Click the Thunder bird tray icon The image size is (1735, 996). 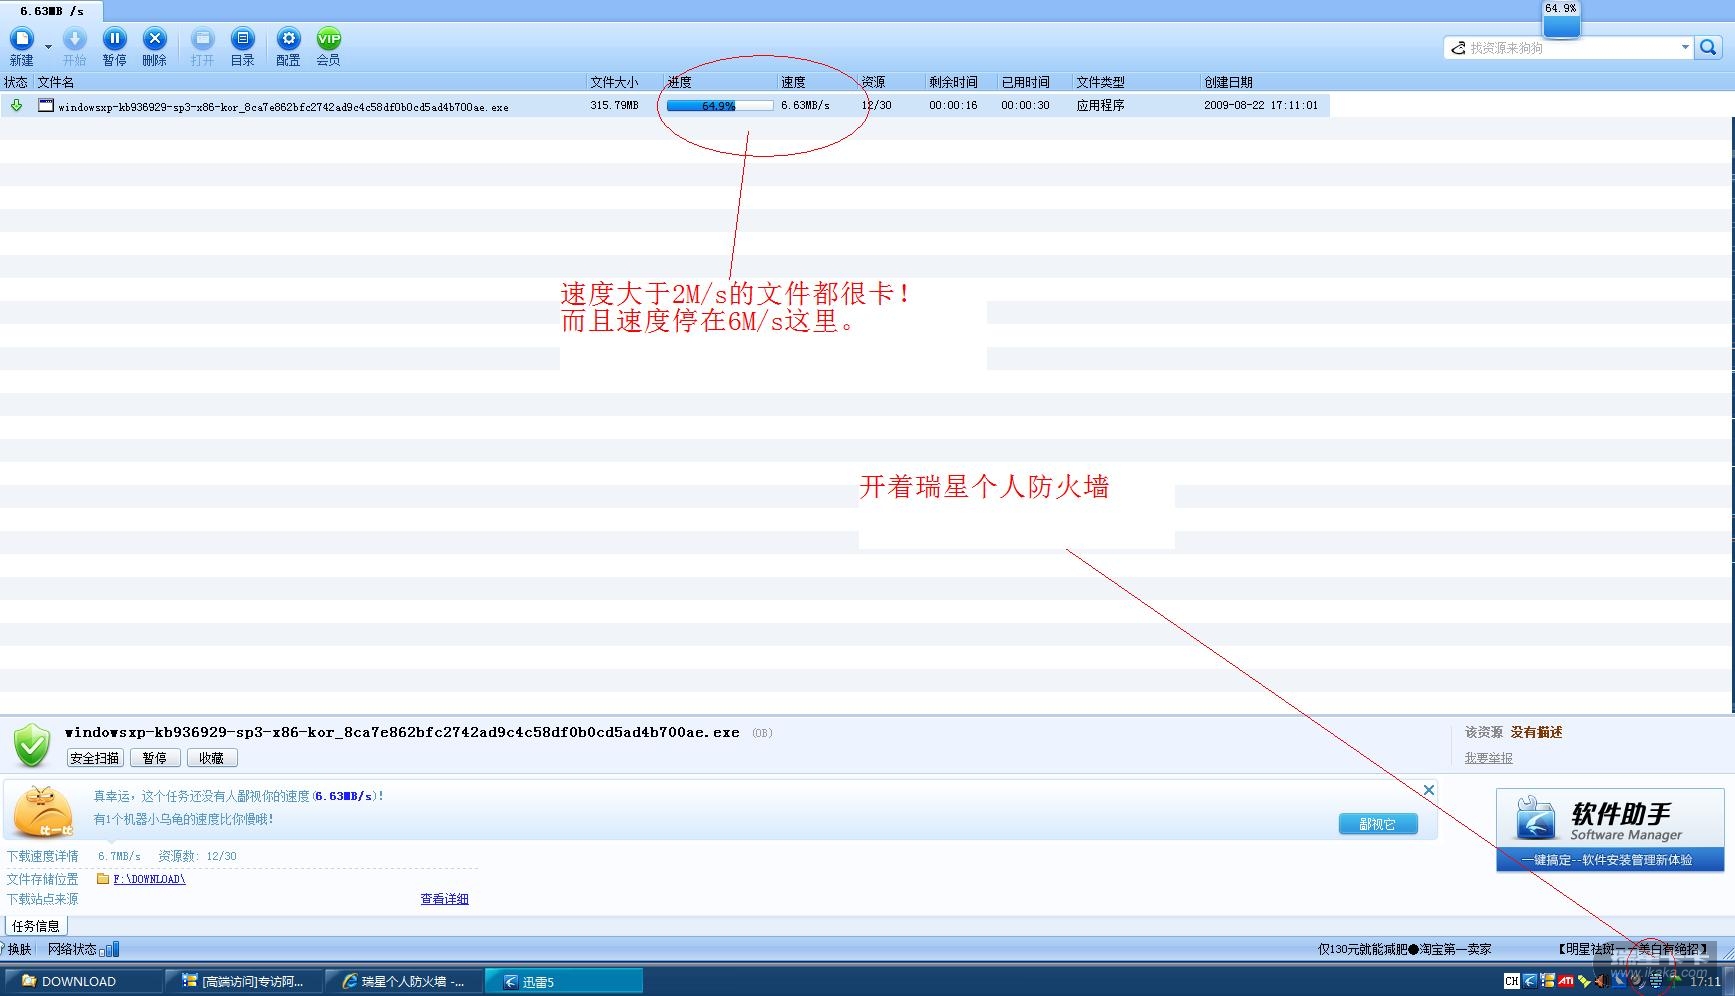coord(1530,981)
